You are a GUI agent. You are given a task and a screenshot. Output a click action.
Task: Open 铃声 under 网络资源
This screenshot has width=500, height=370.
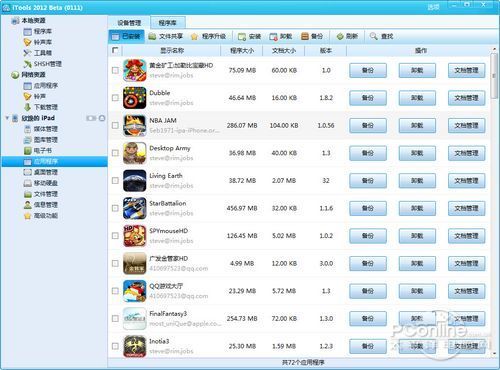[x=35, y=96]
